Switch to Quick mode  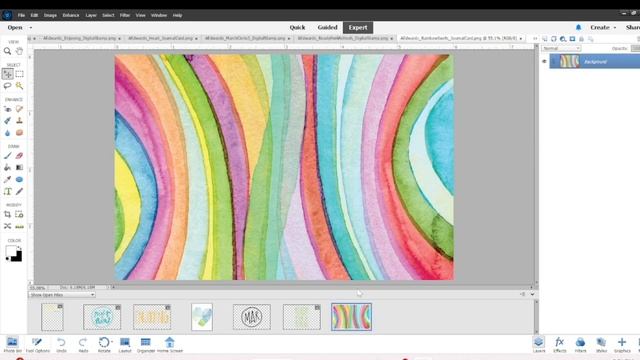(297, 27)
